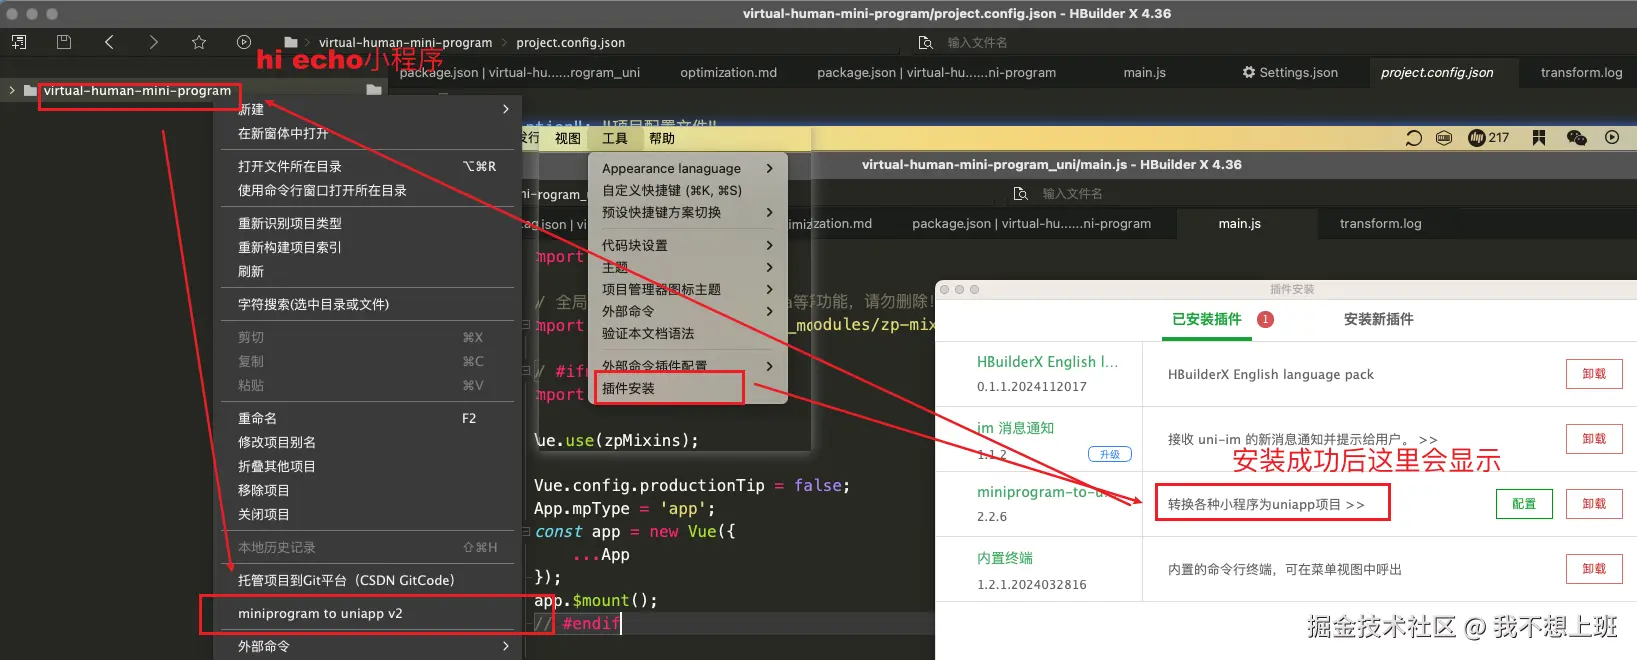Open transform.log tab in top window

pos(1581,72)
